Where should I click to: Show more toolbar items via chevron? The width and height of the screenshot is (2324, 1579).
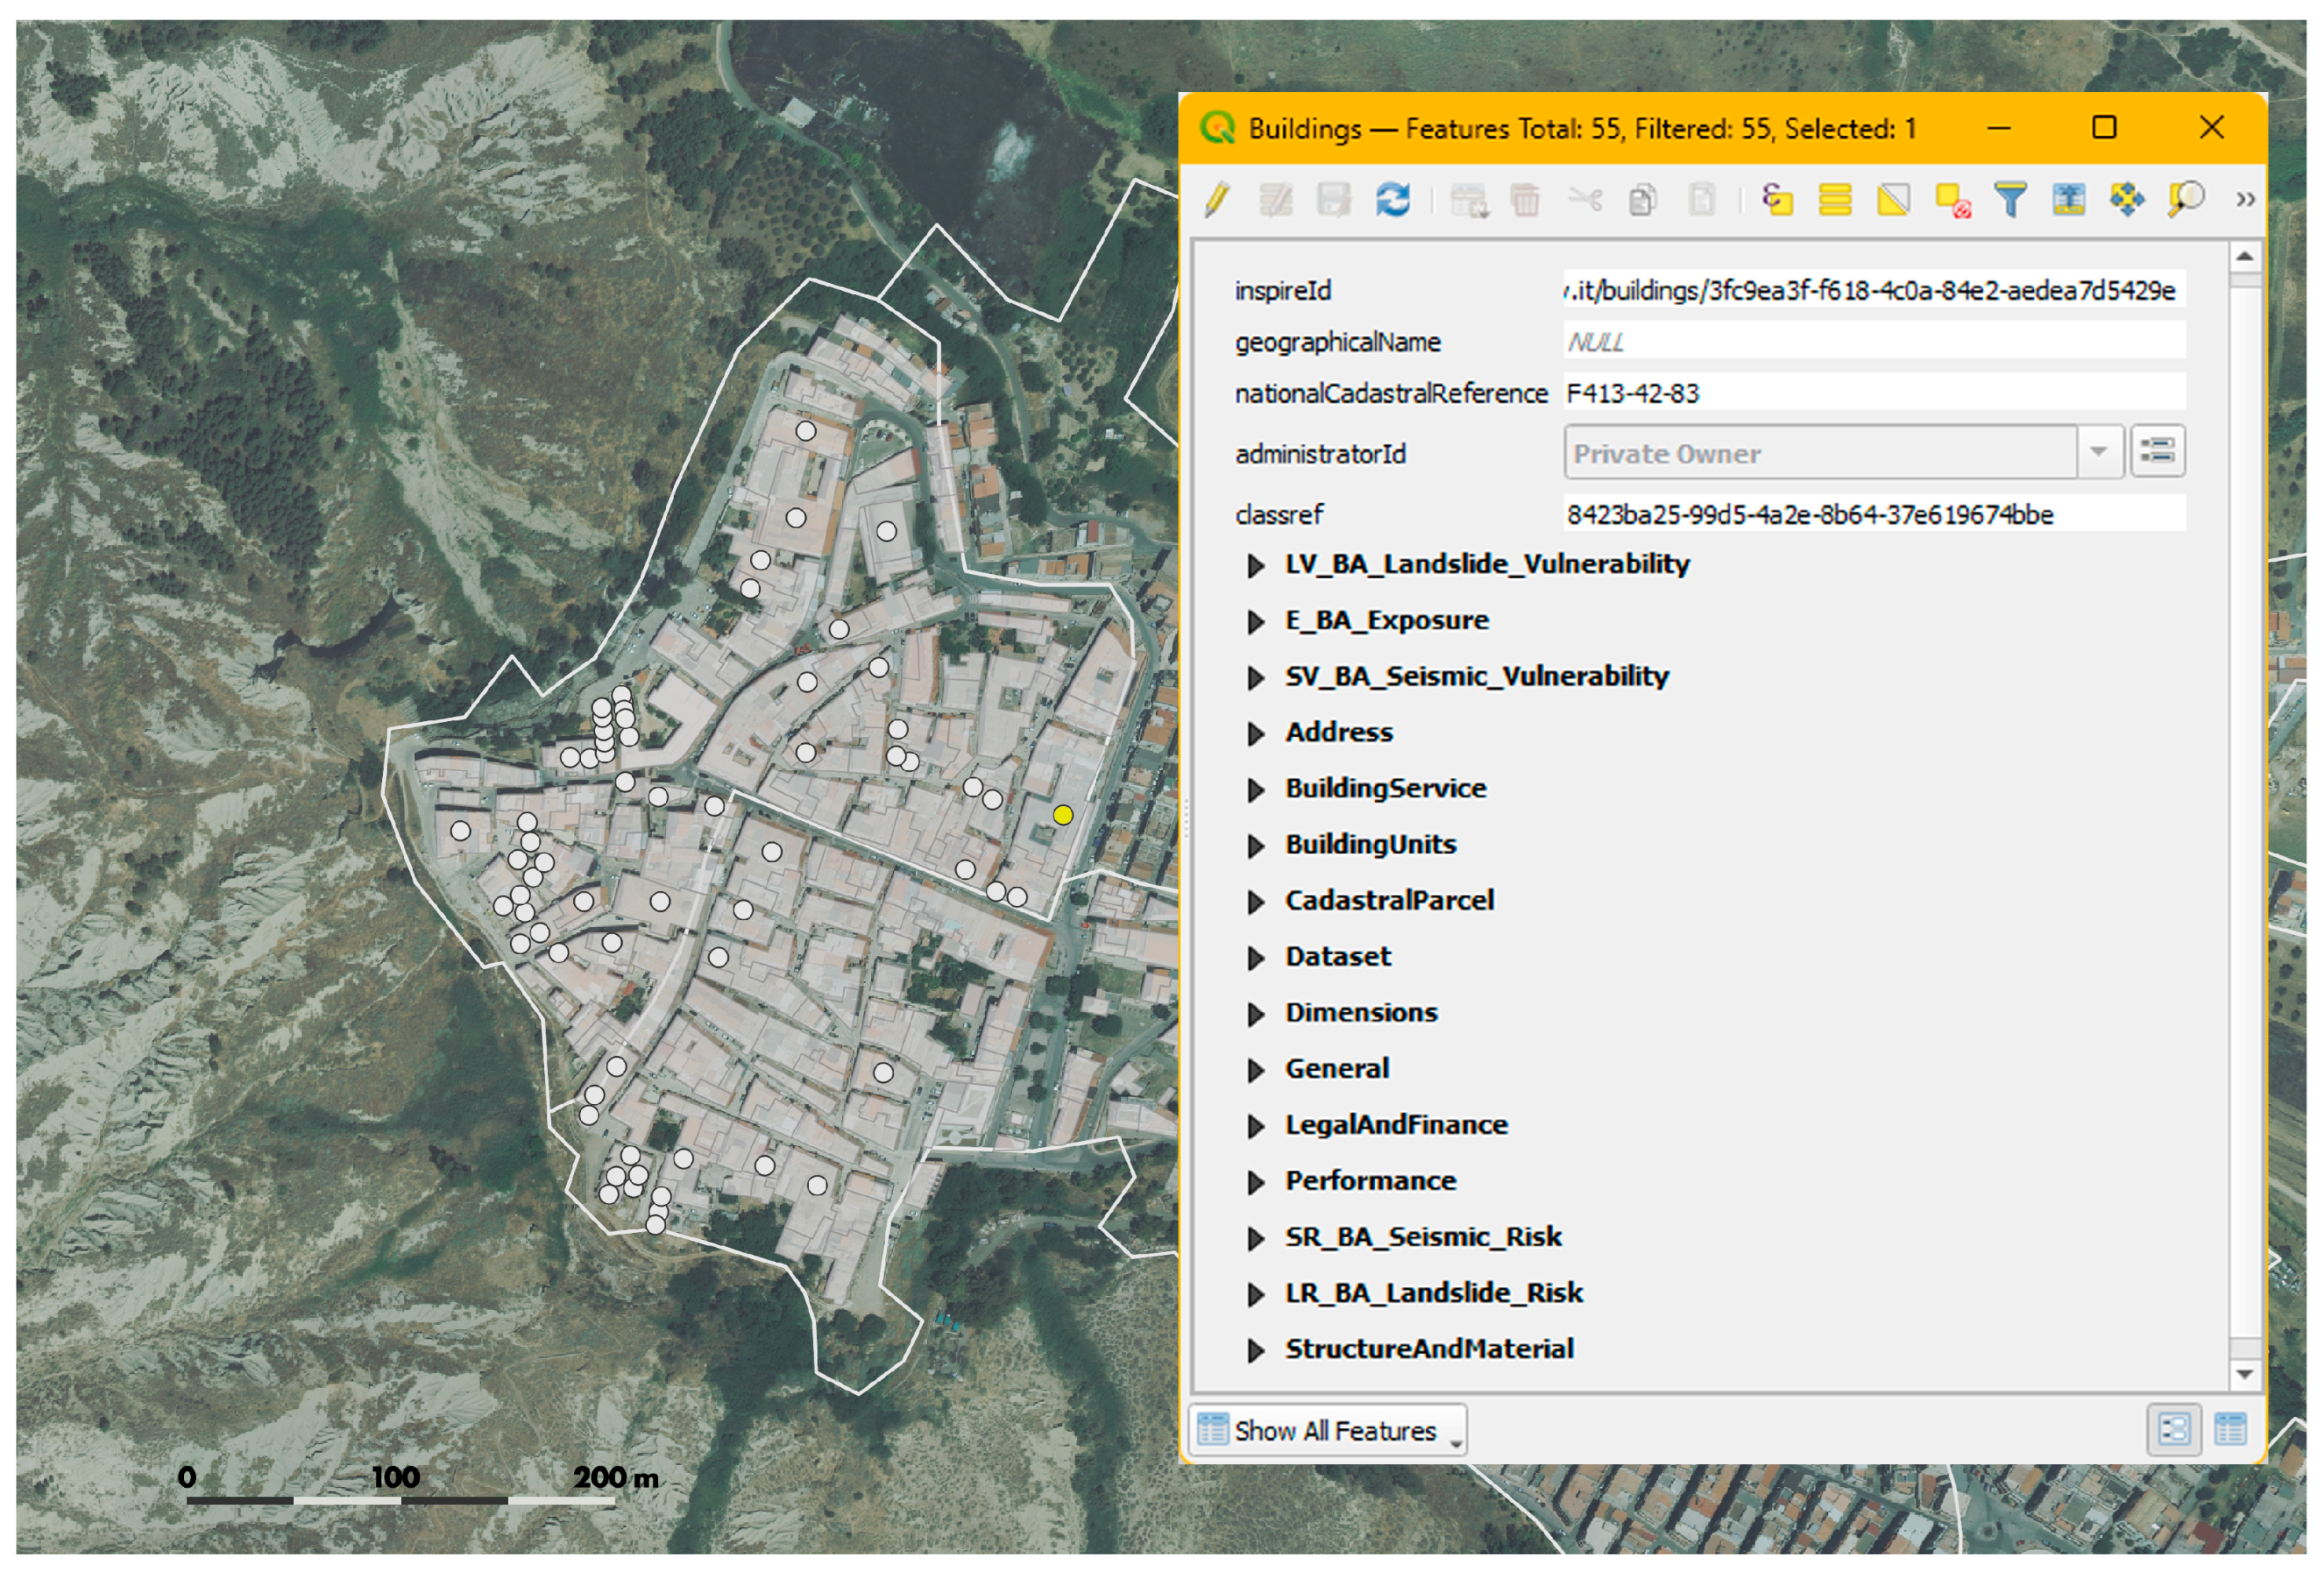(x=2245, y=200)
